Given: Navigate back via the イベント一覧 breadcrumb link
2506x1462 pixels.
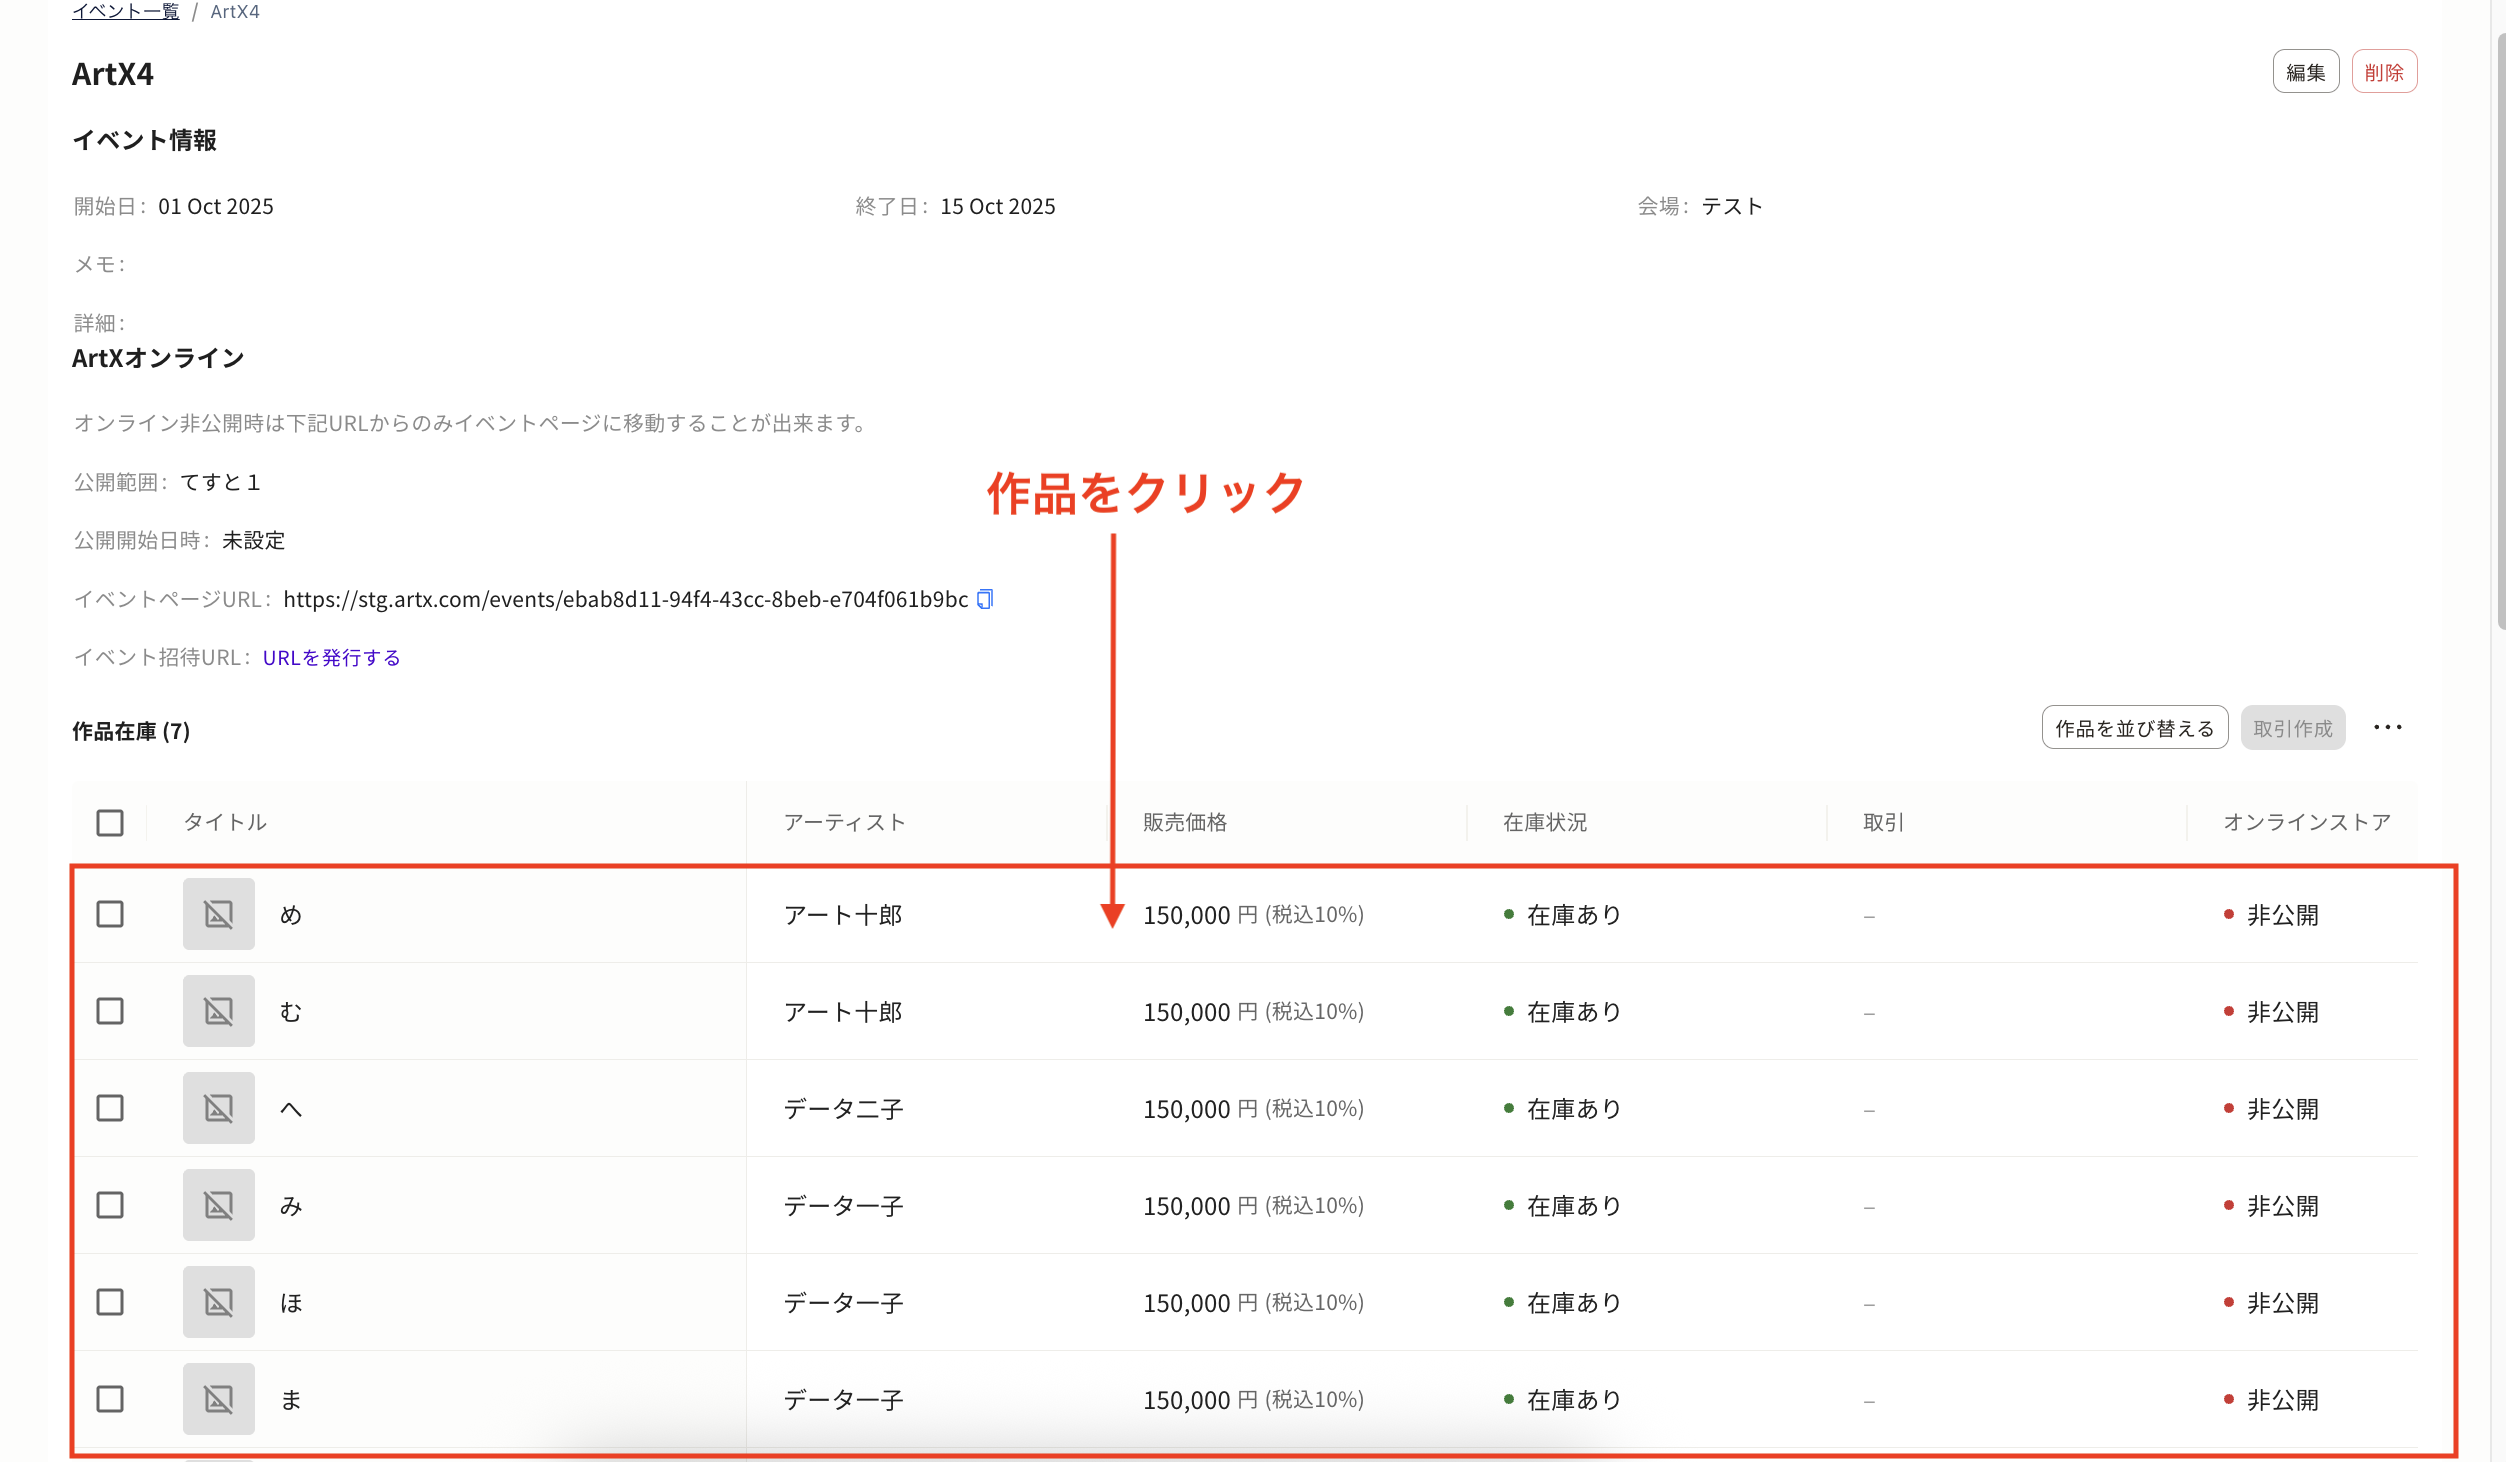Looking at the screenshot, I should (124, 11).
